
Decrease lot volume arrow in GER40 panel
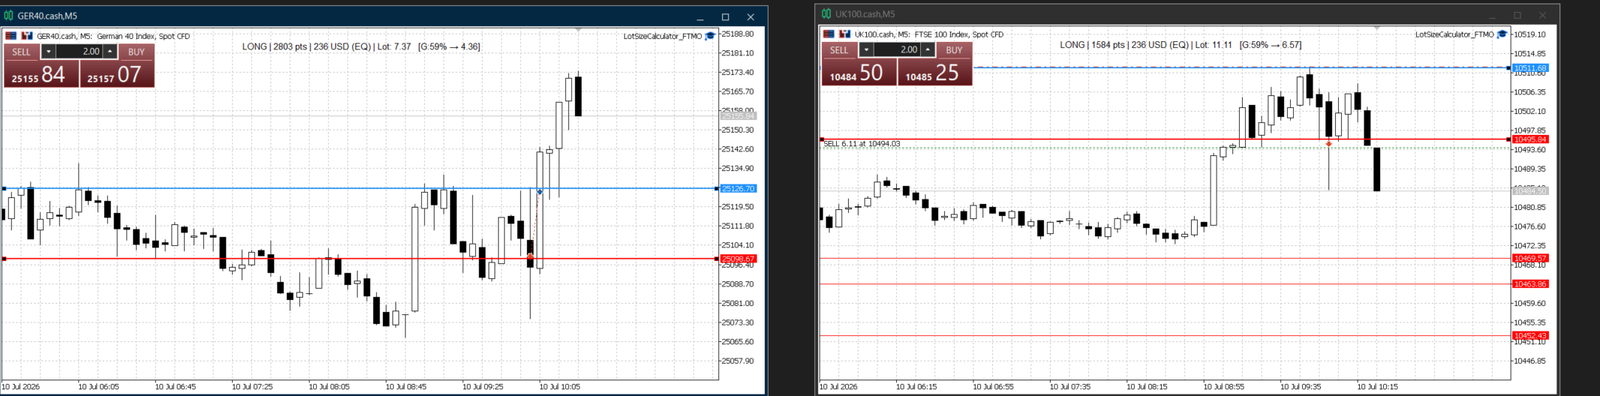click(x=47, y=52)
